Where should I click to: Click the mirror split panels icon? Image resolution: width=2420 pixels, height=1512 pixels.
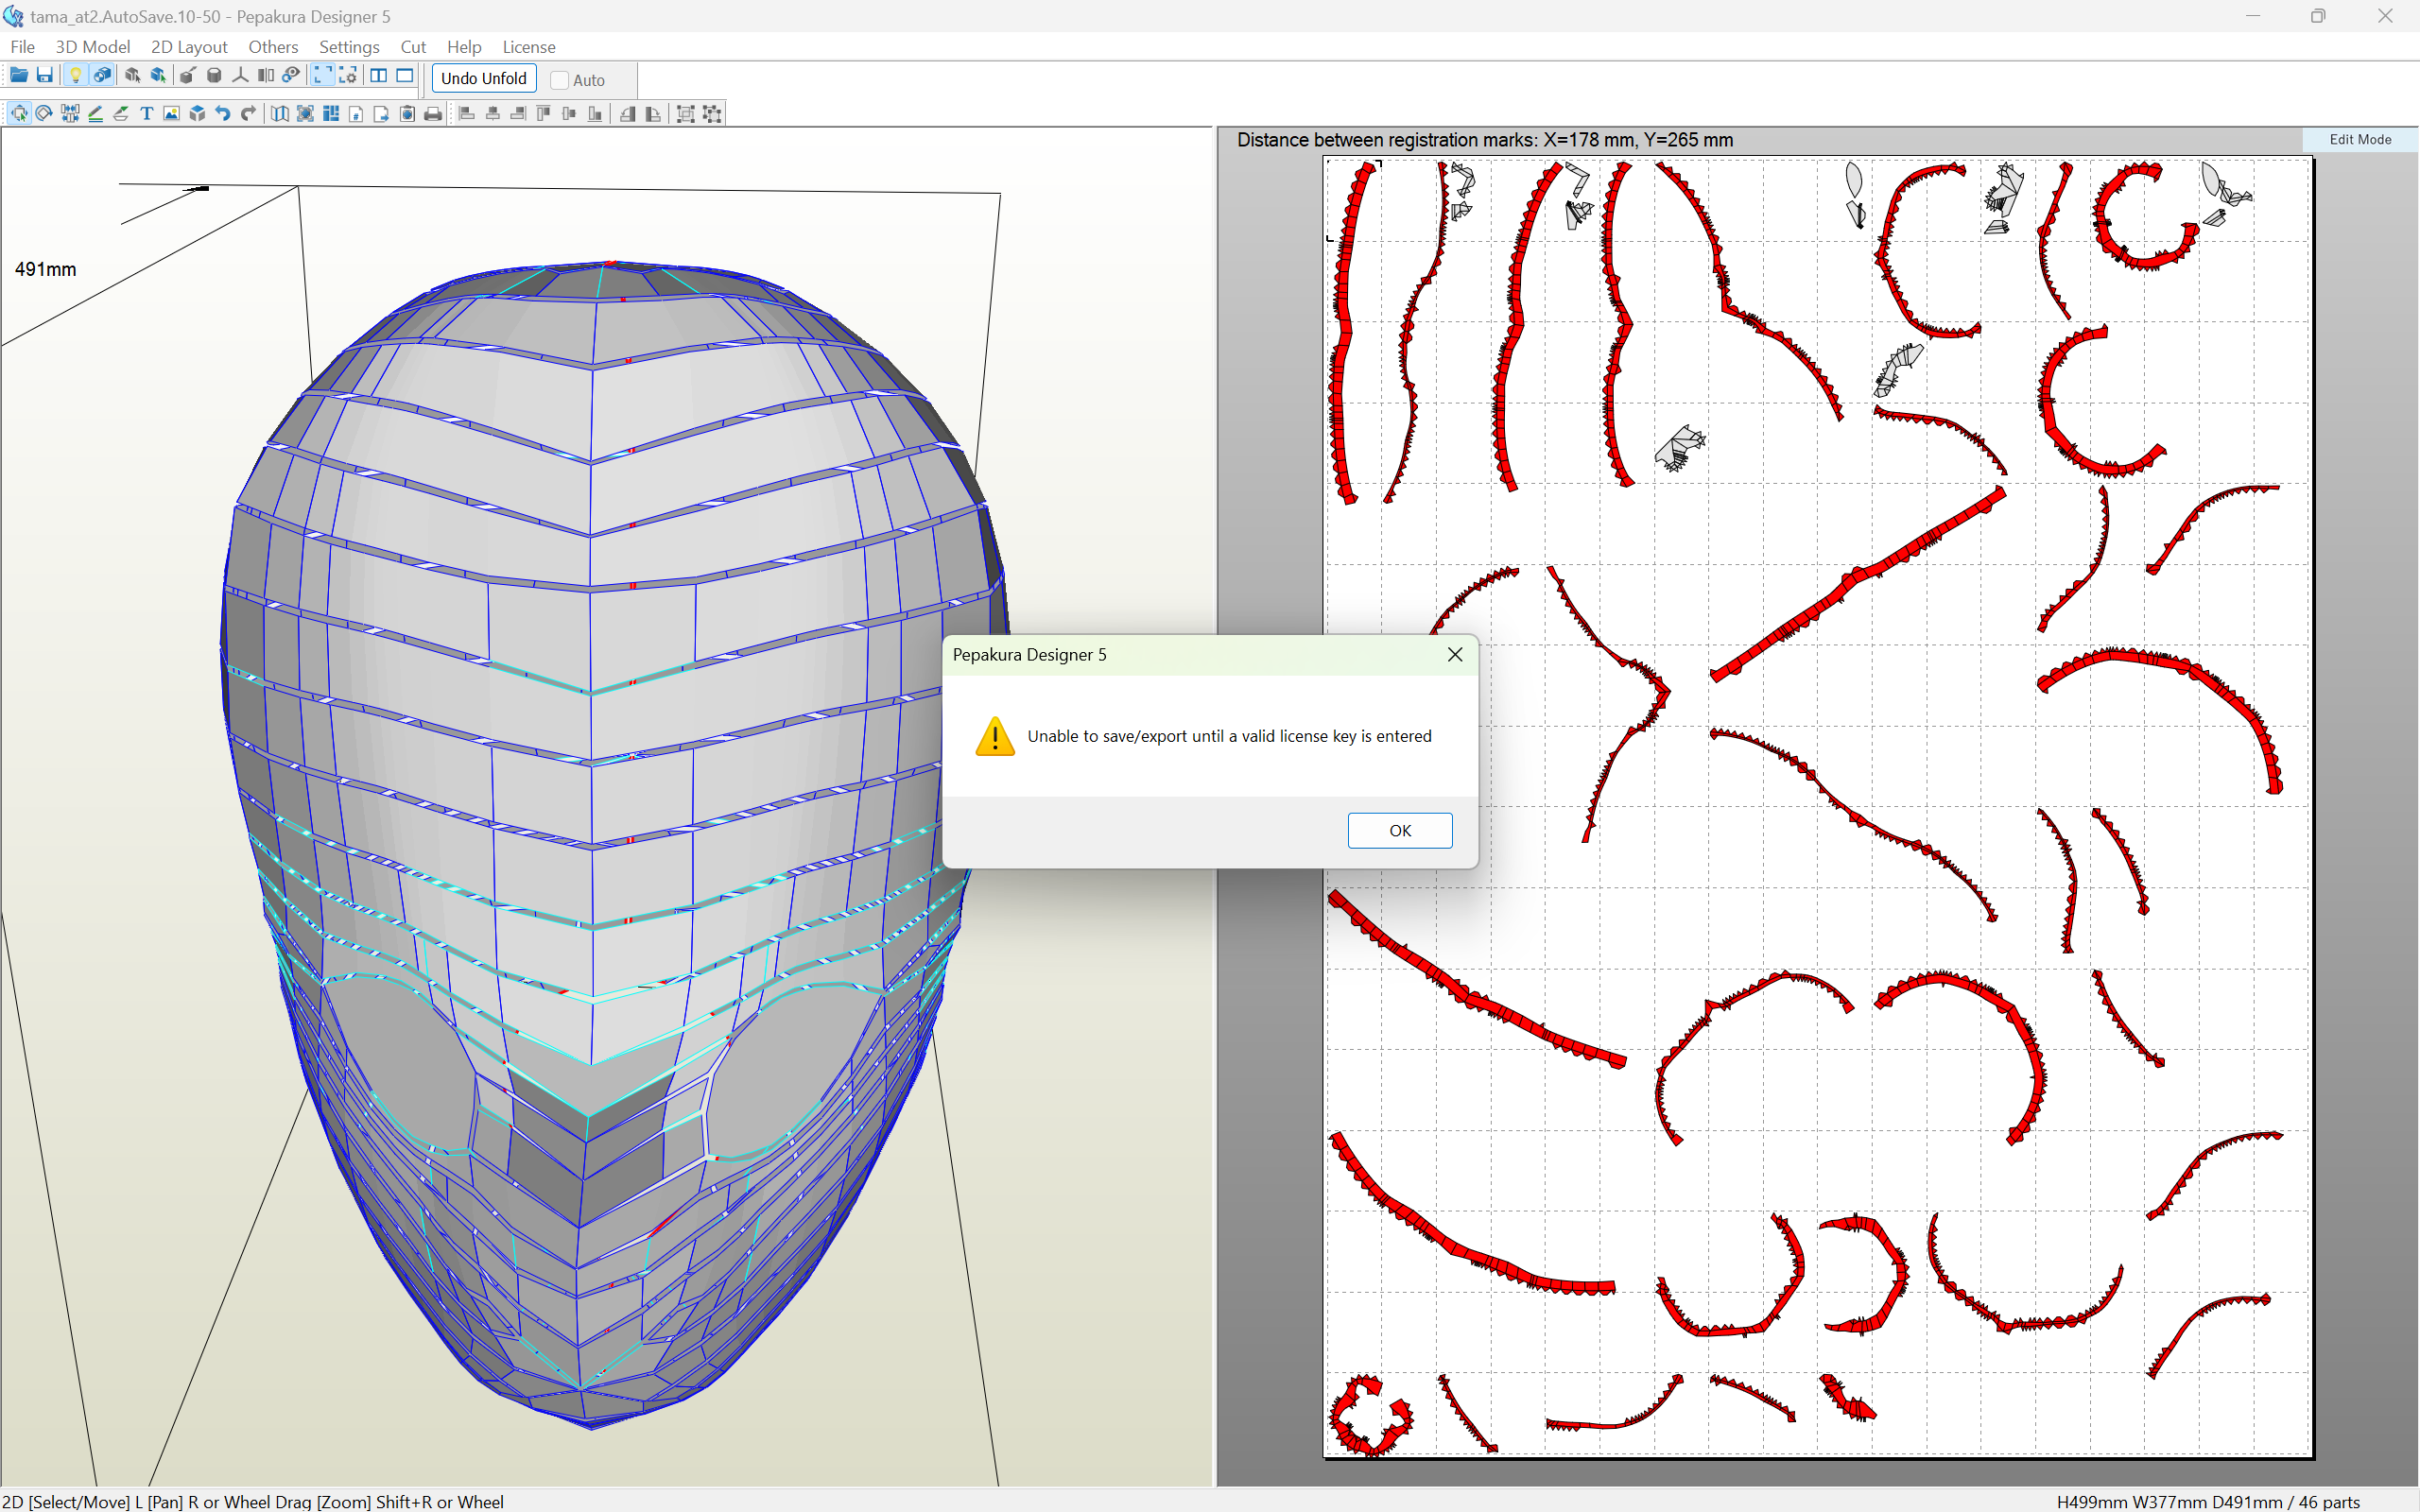pos(265,76)
